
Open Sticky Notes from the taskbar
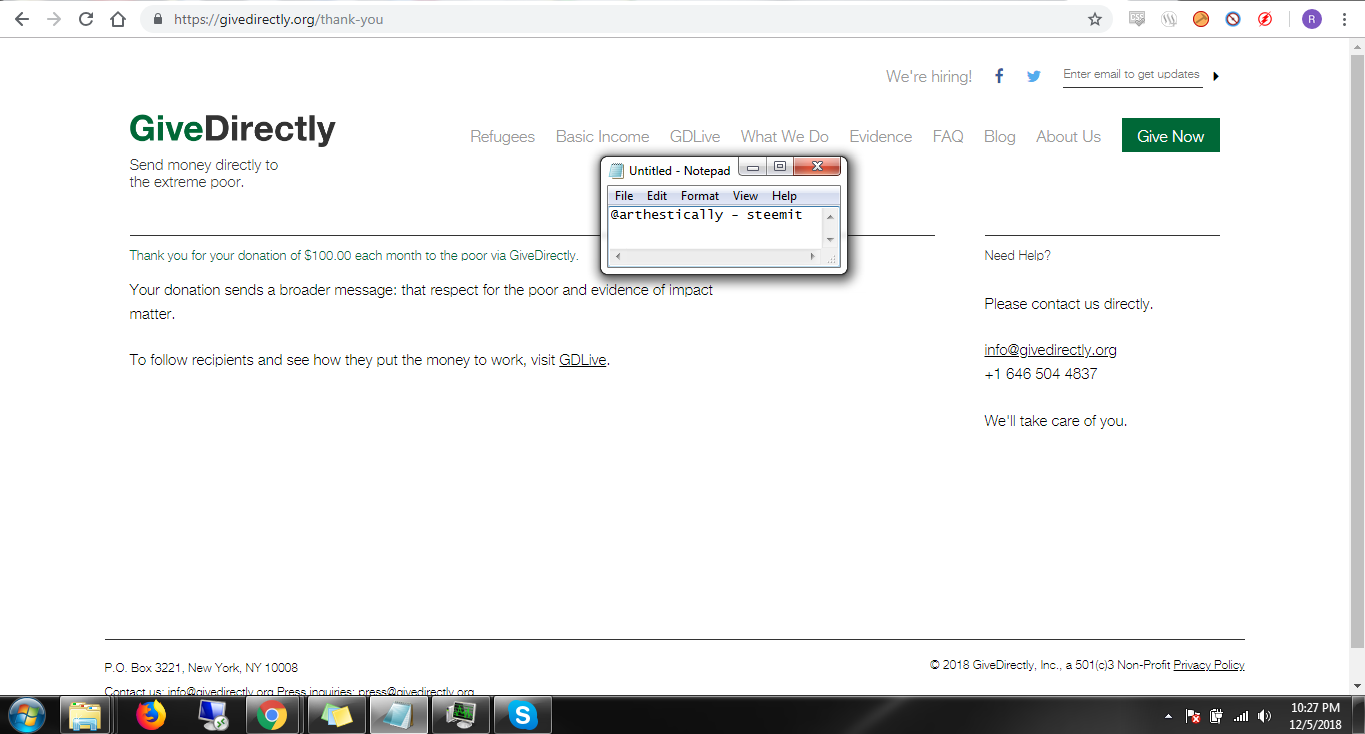pos(338,715)
